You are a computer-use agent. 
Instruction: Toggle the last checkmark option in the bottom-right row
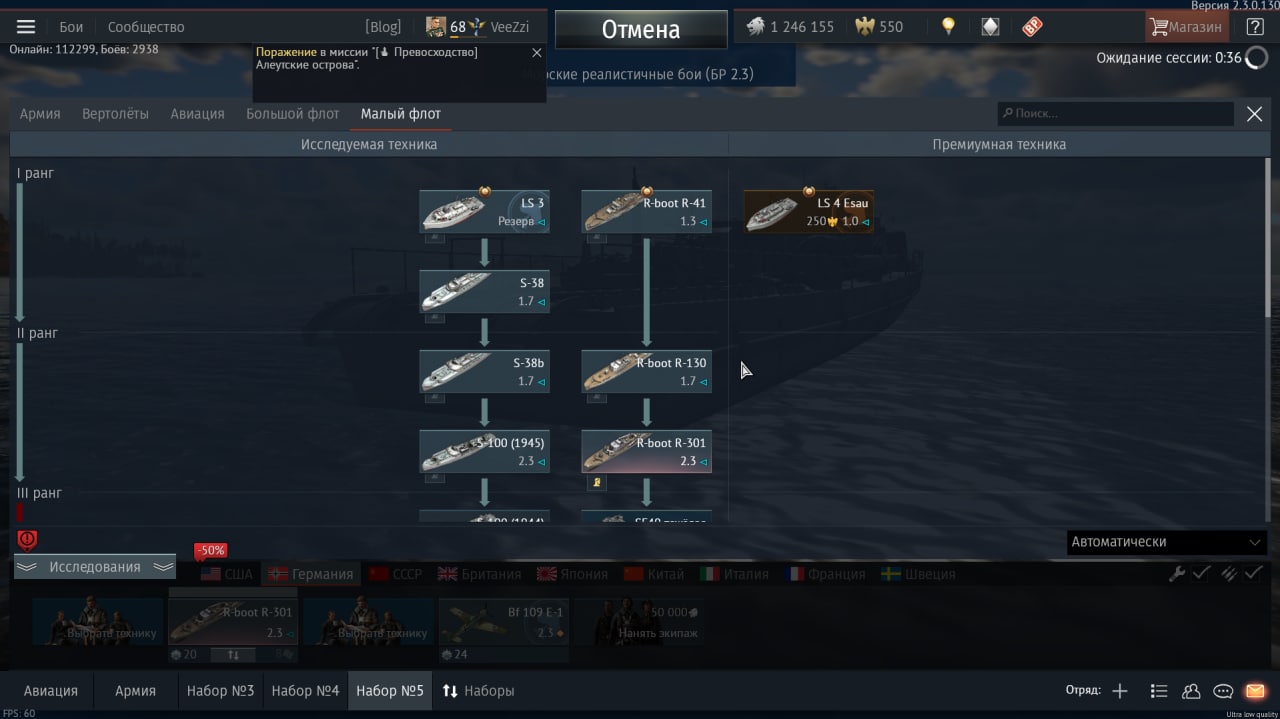[x=1254, y=573]
